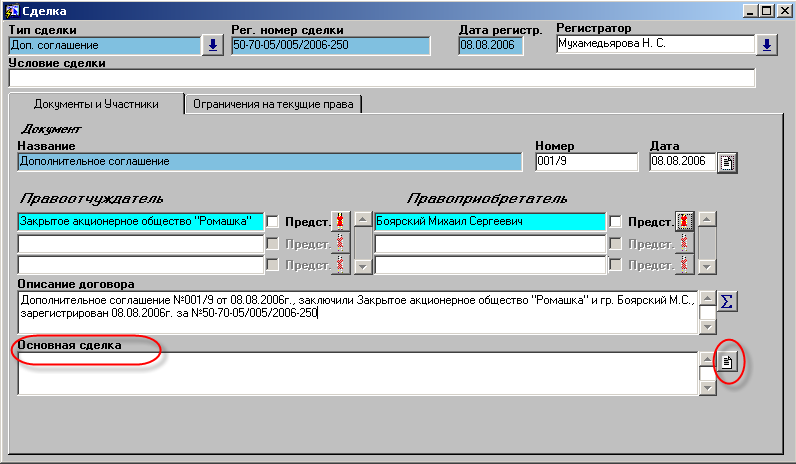Switch to Документы и Участники tab

(96, 104)
